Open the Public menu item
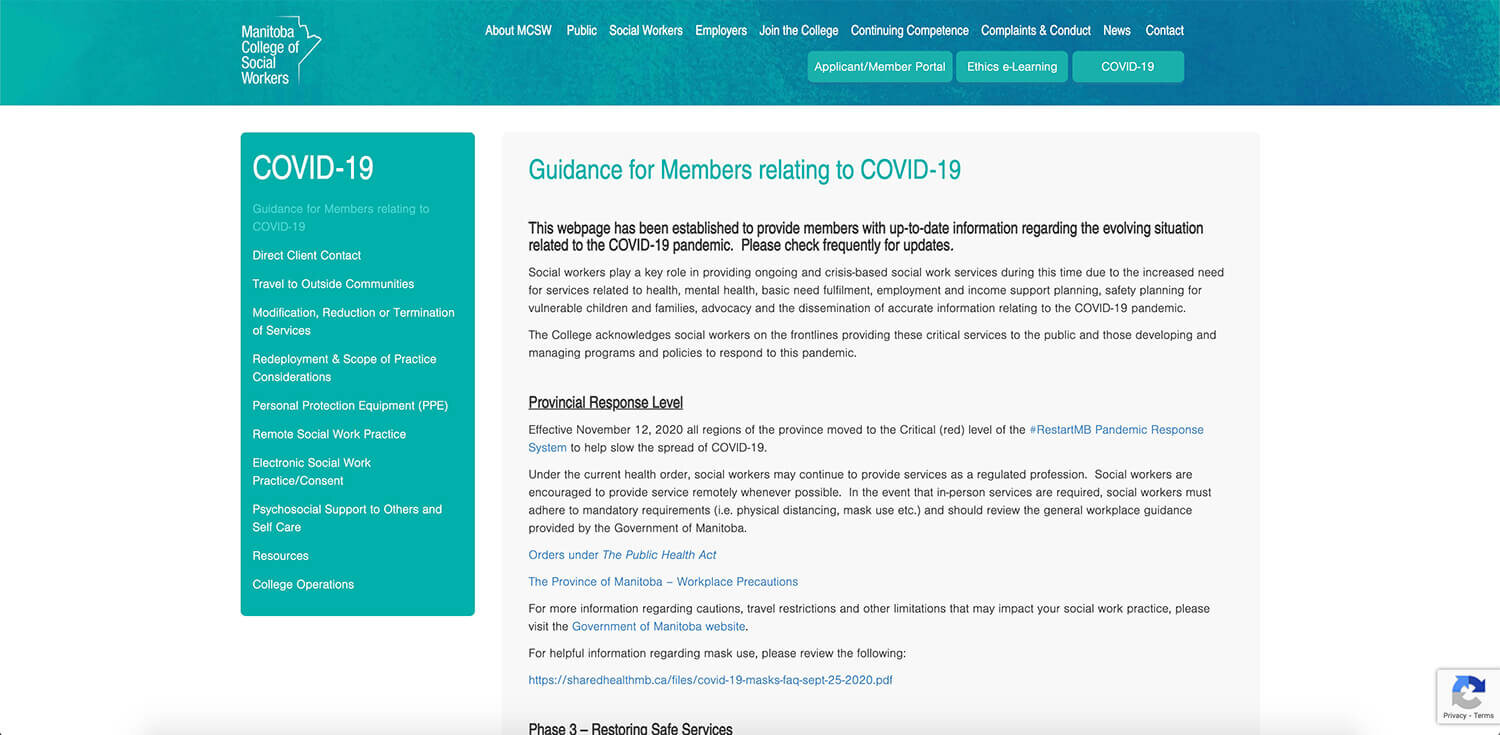1500x735 pixels. (582, 30)
